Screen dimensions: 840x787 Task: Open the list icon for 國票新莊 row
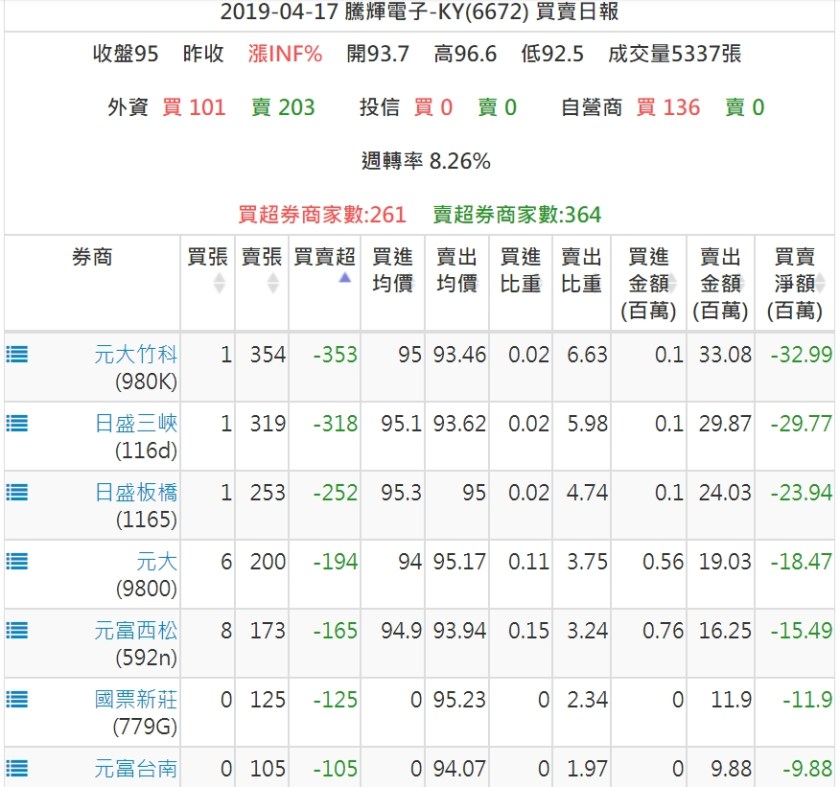pyautogui.click(x=17, y=699)
